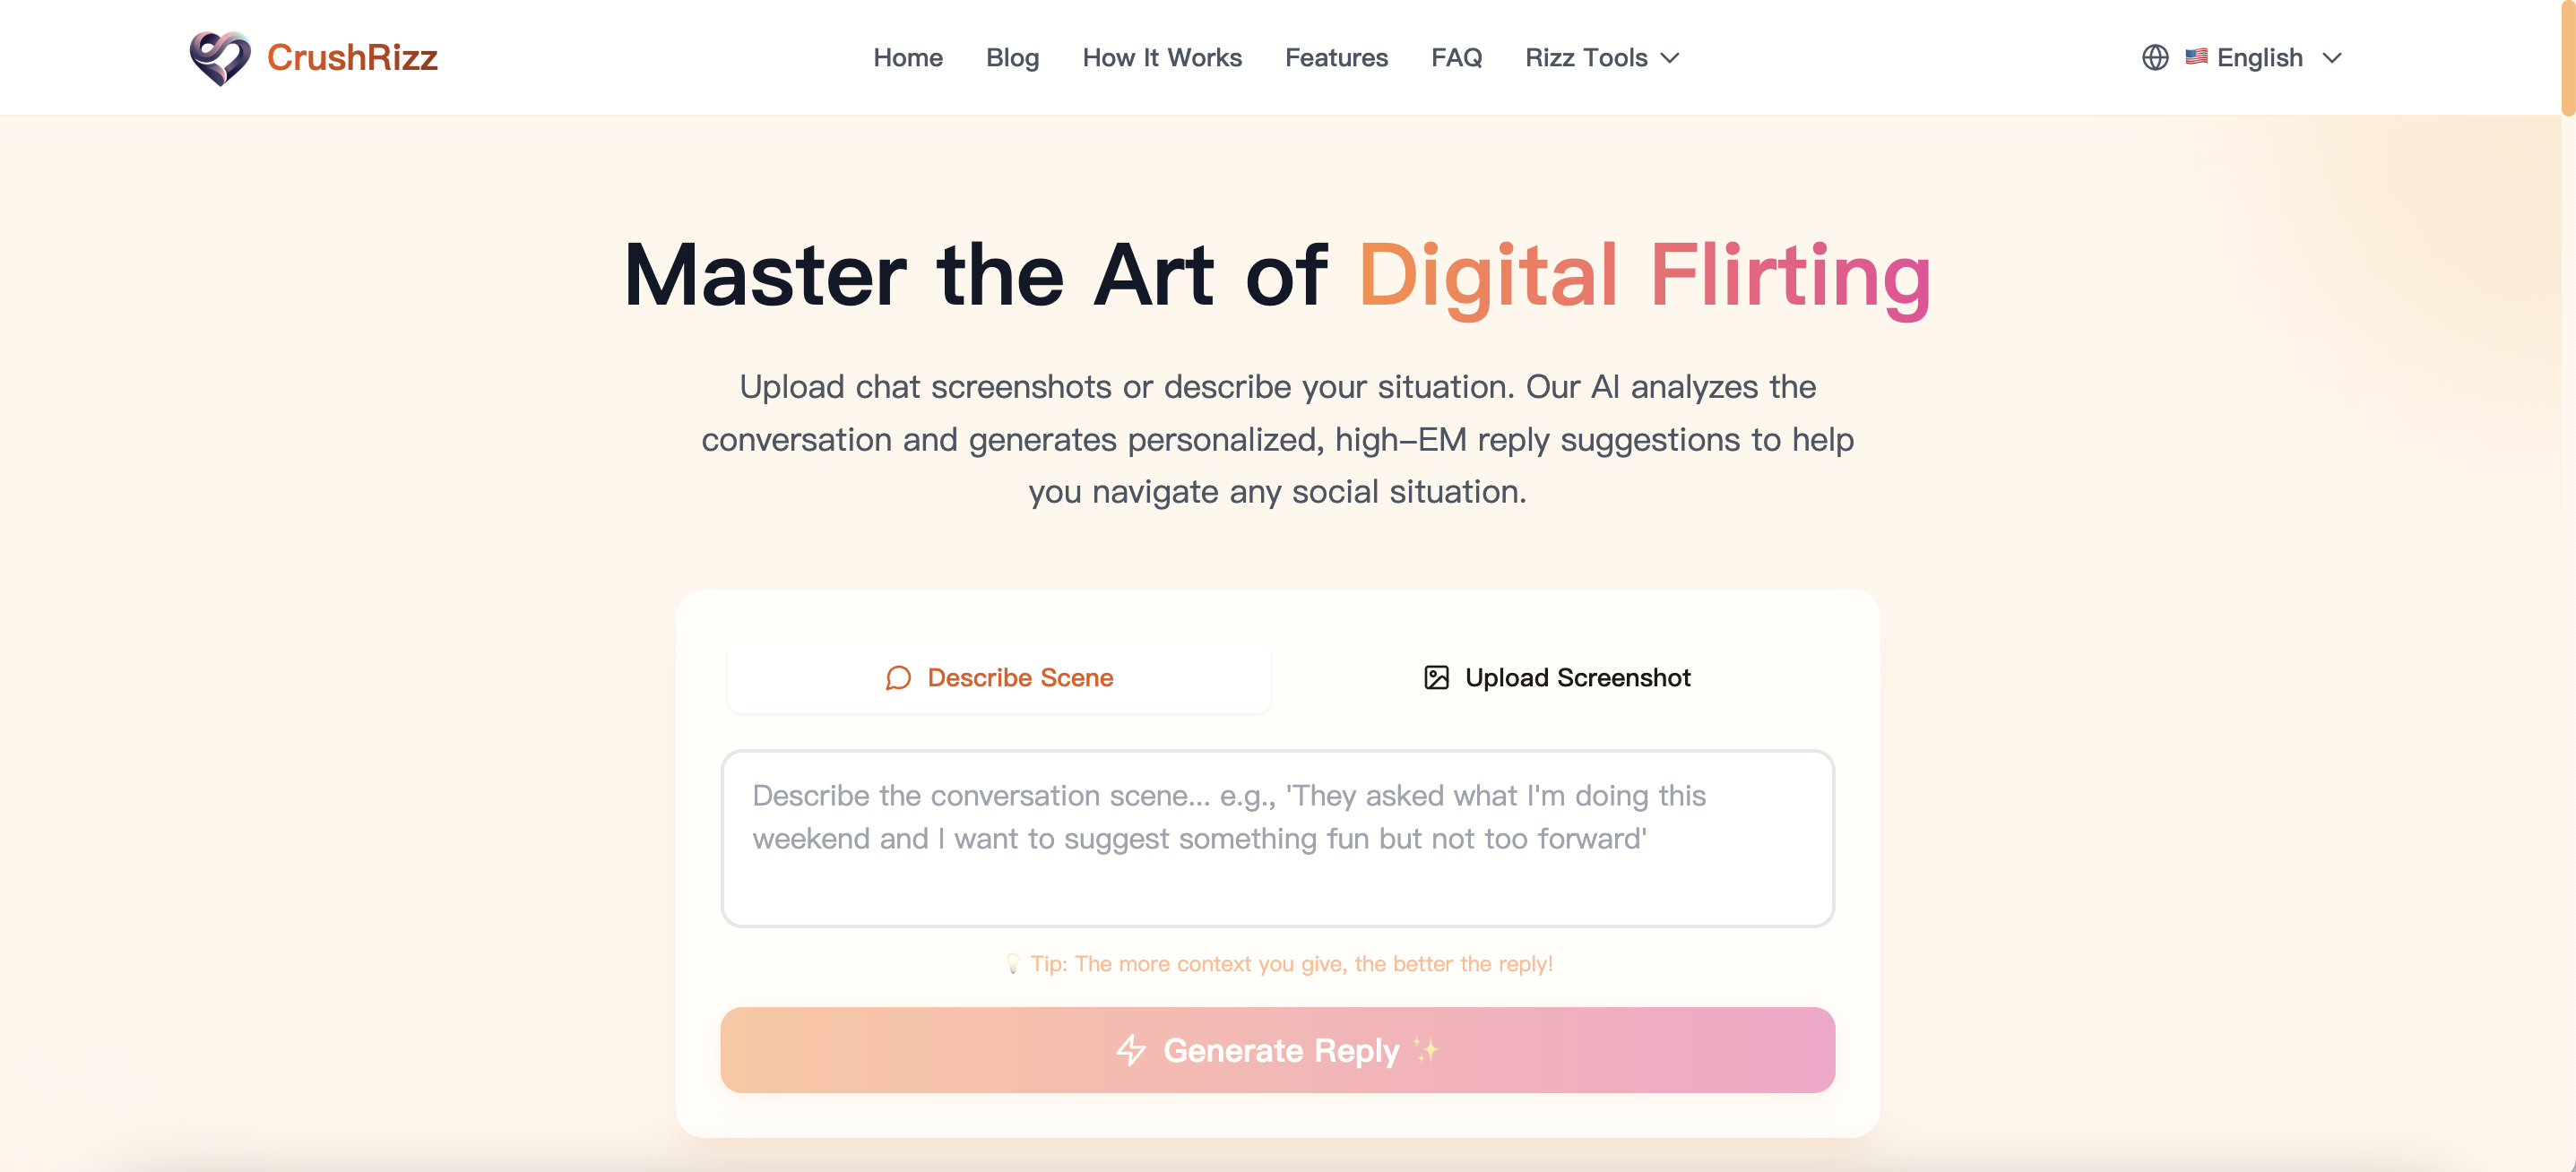
Task: Focus the conversation scene description field
Action: (x=1277, y=839)
